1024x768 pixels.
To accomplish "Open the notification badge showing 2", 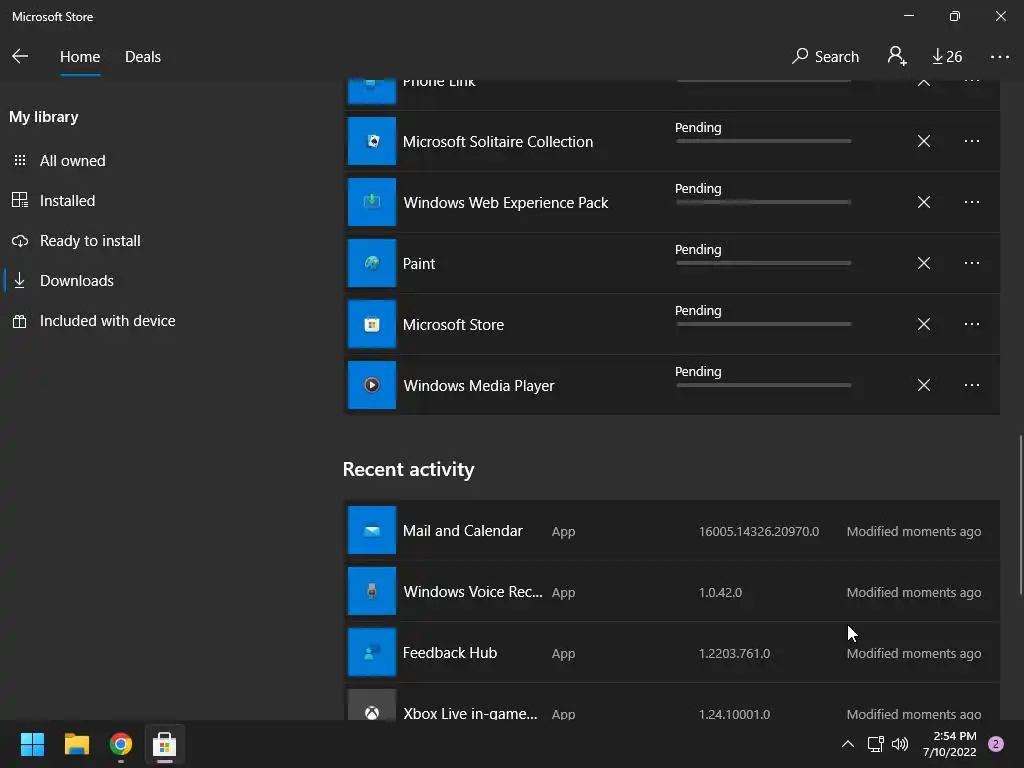I will [x=995, y=744].
